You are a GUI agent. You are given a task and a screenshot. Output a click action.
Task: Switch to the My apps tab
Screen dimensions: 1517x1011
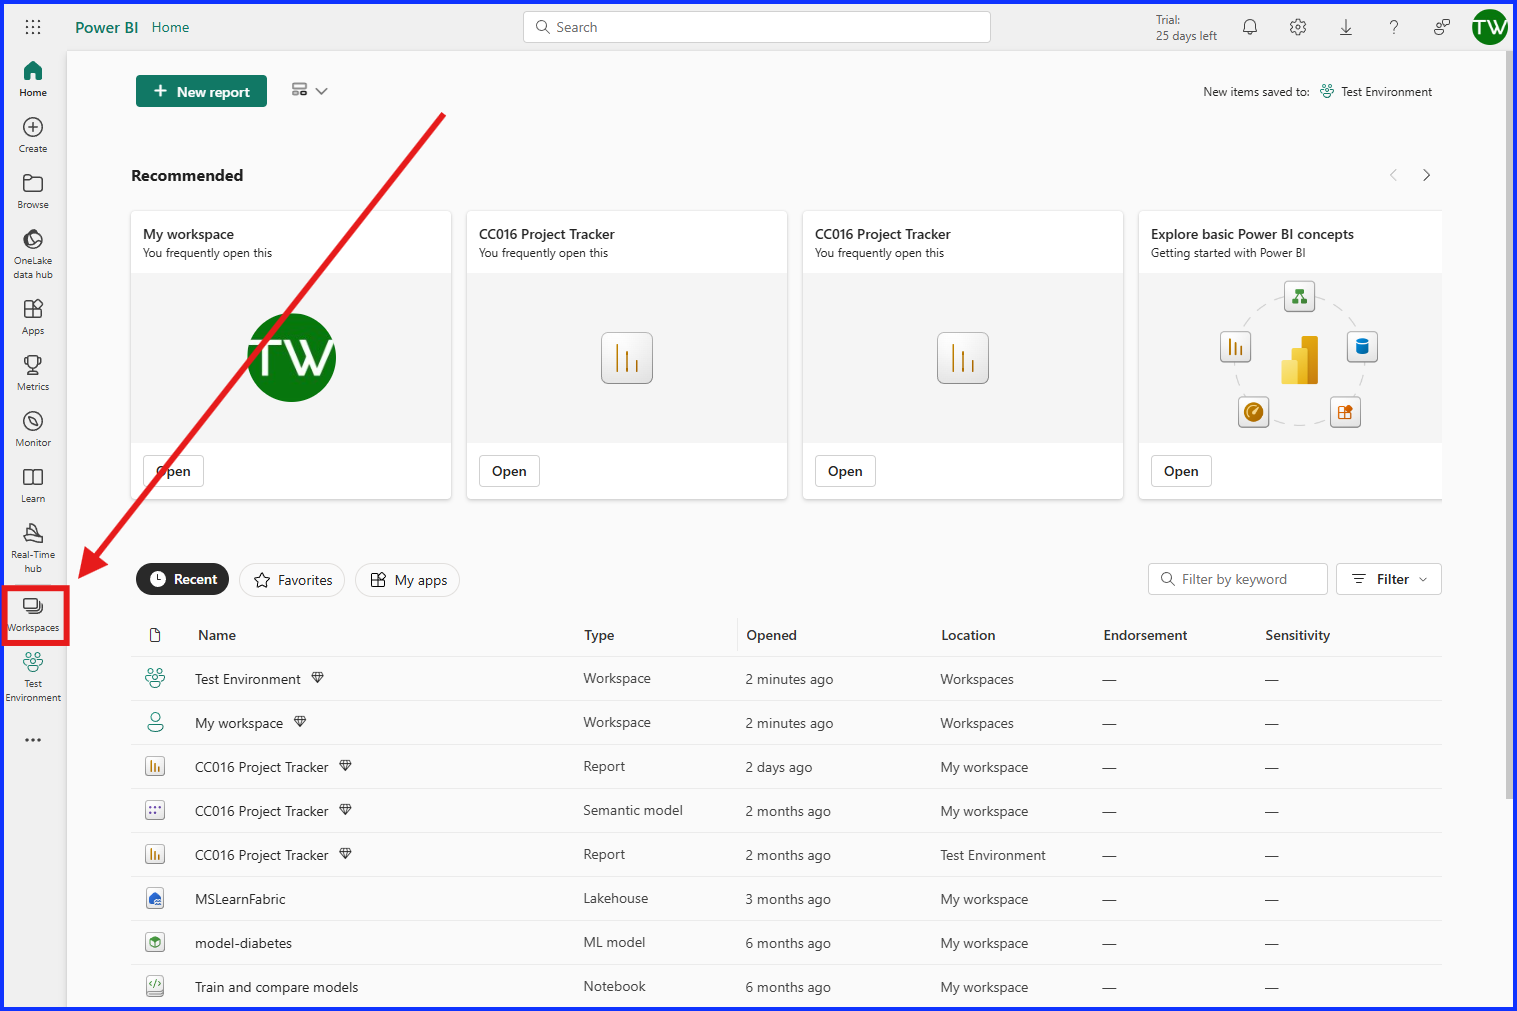407,579
